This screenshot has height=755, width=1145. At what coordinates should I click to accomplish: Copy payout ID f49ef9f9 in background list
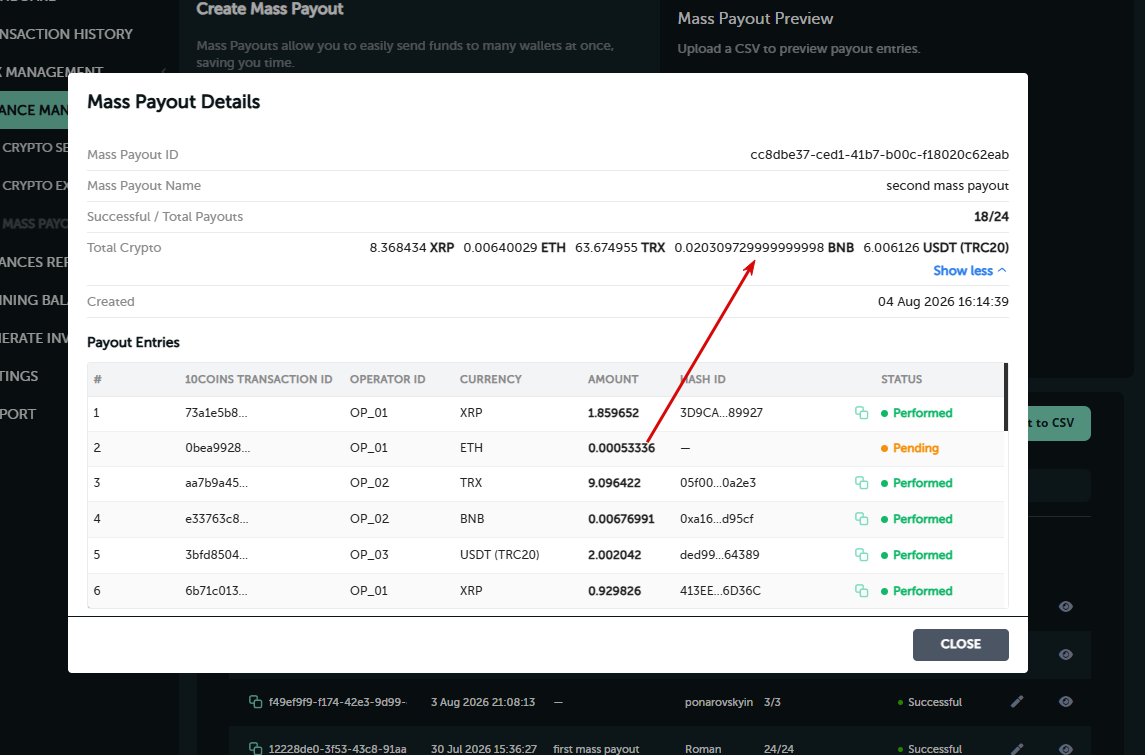coord(256,702)
